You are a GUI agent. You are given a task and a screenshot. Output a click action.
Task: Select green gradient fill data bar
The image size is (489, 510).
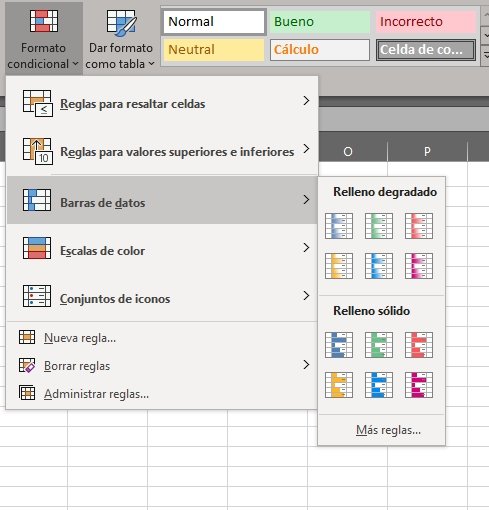pyautogui.click(x=379, y=226)
